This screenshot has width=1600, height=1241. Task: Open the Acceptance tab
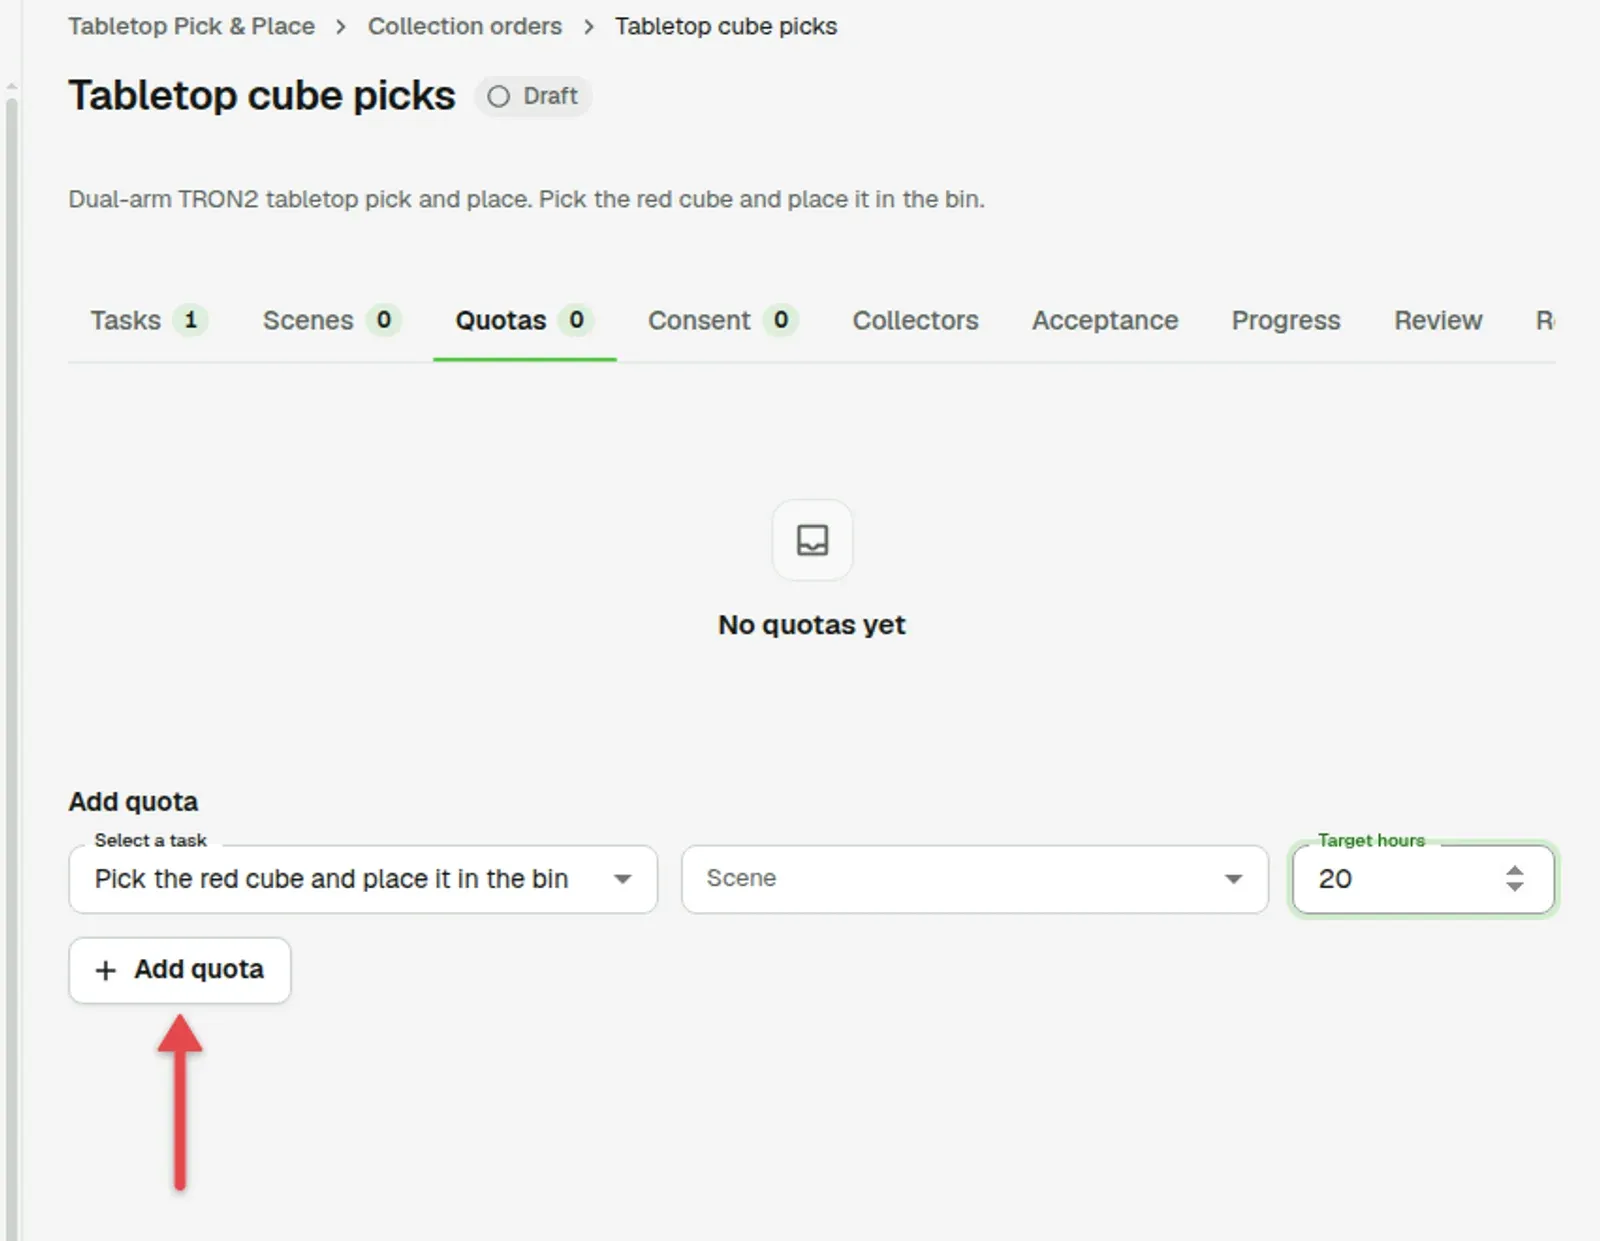coord(1105,320)
